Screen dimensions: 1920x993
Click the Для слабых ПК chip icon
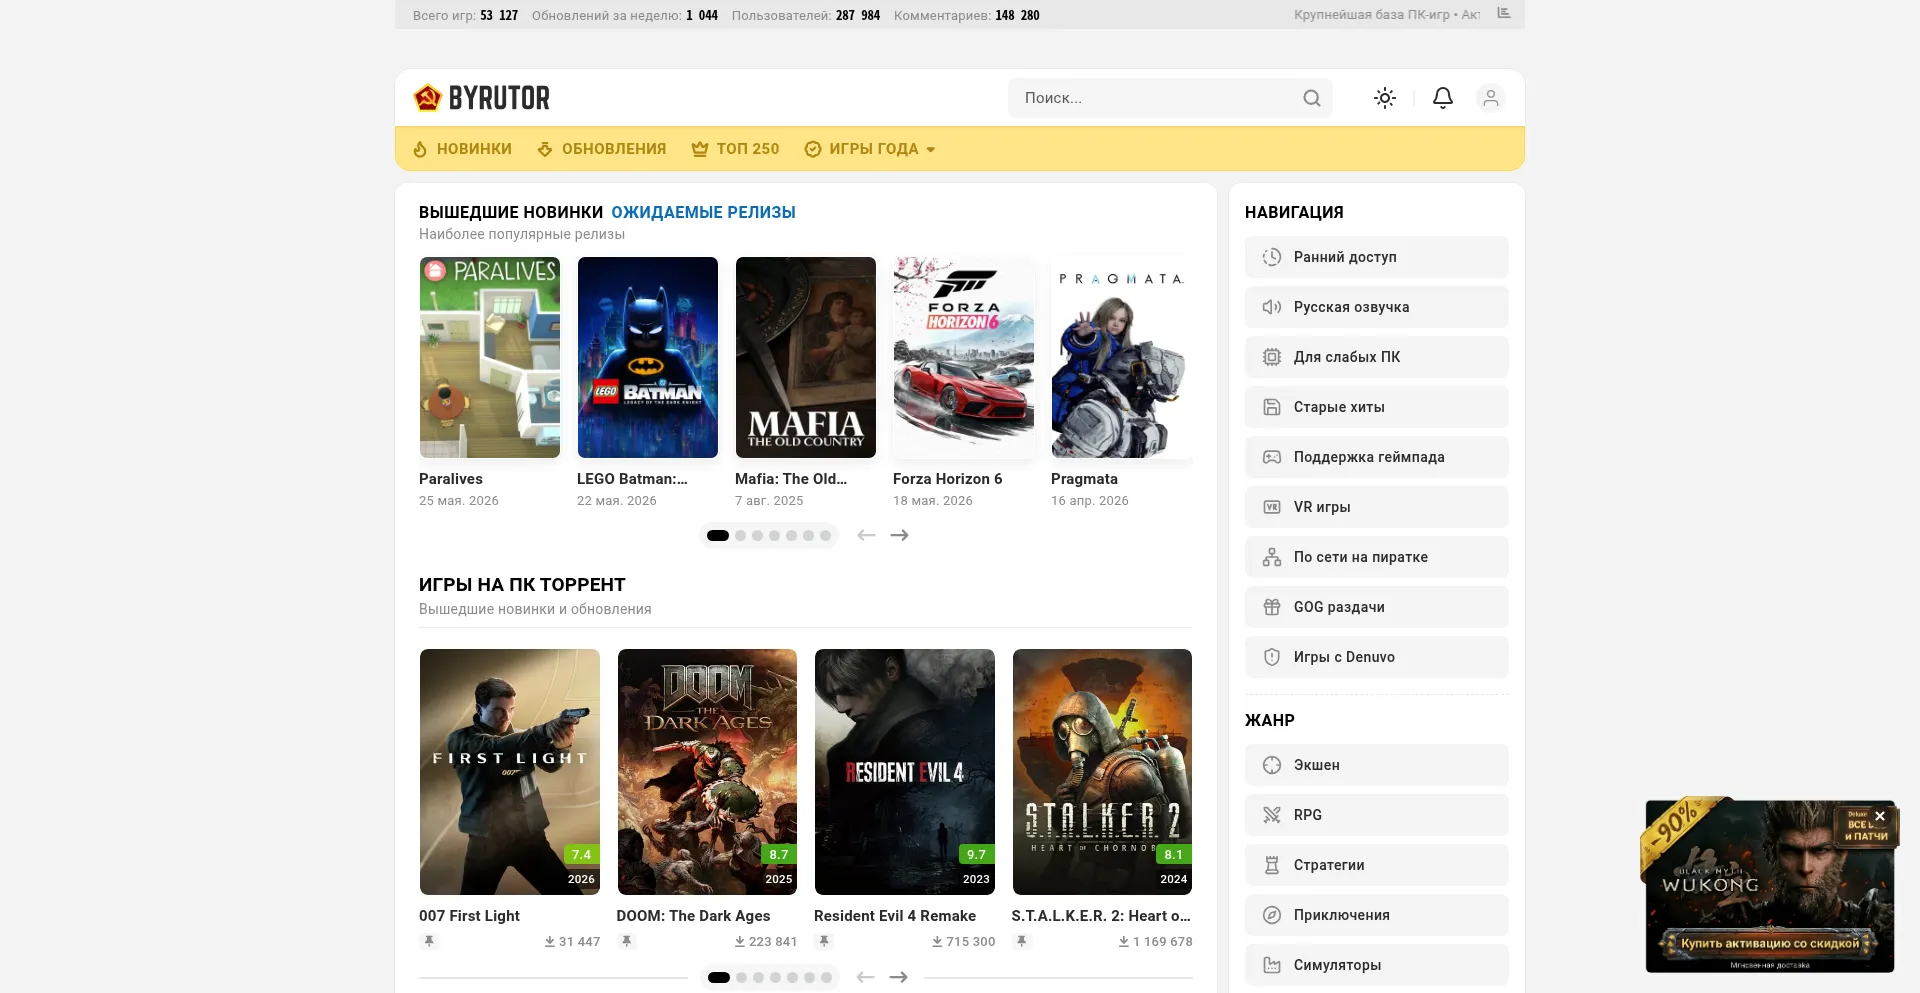coord(1272,357)
